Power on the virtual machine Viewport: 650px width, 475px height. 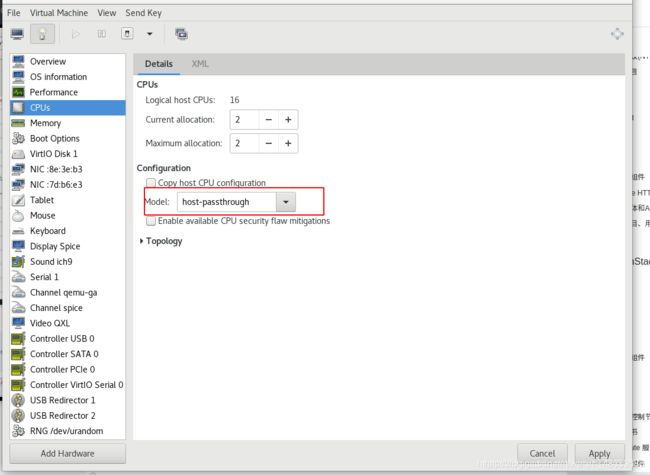tap(75, 34)
